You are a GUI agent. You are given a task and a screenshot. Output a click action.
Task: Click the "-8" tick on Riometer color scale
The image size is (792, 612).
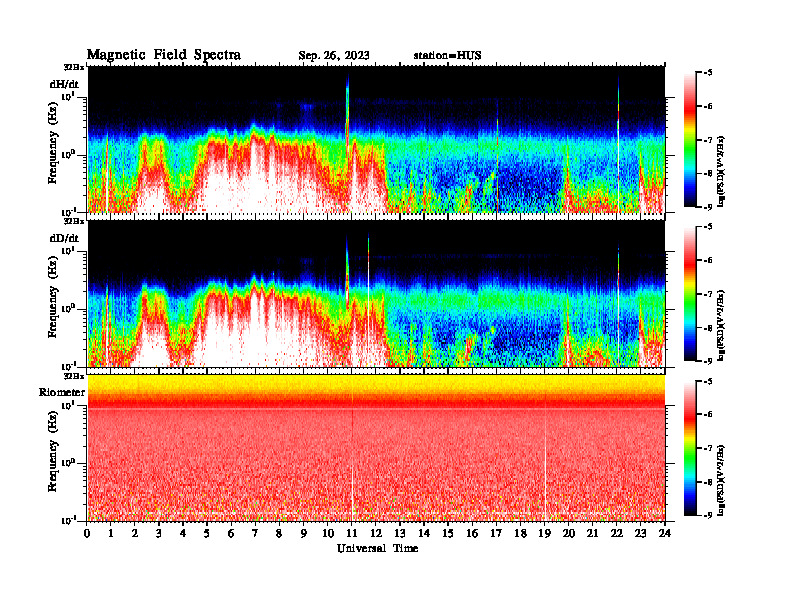click(708, 482)
